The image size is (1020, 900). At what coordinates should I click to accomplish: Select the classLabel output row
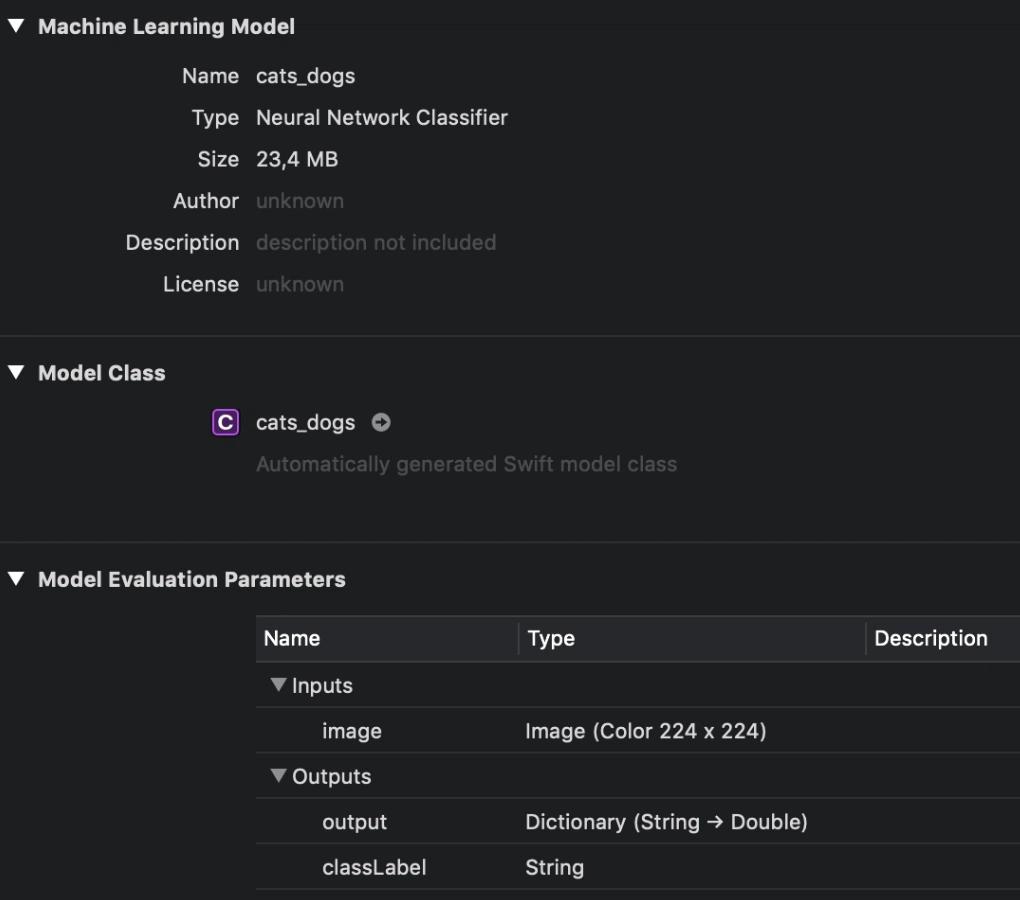pos(374,868)
